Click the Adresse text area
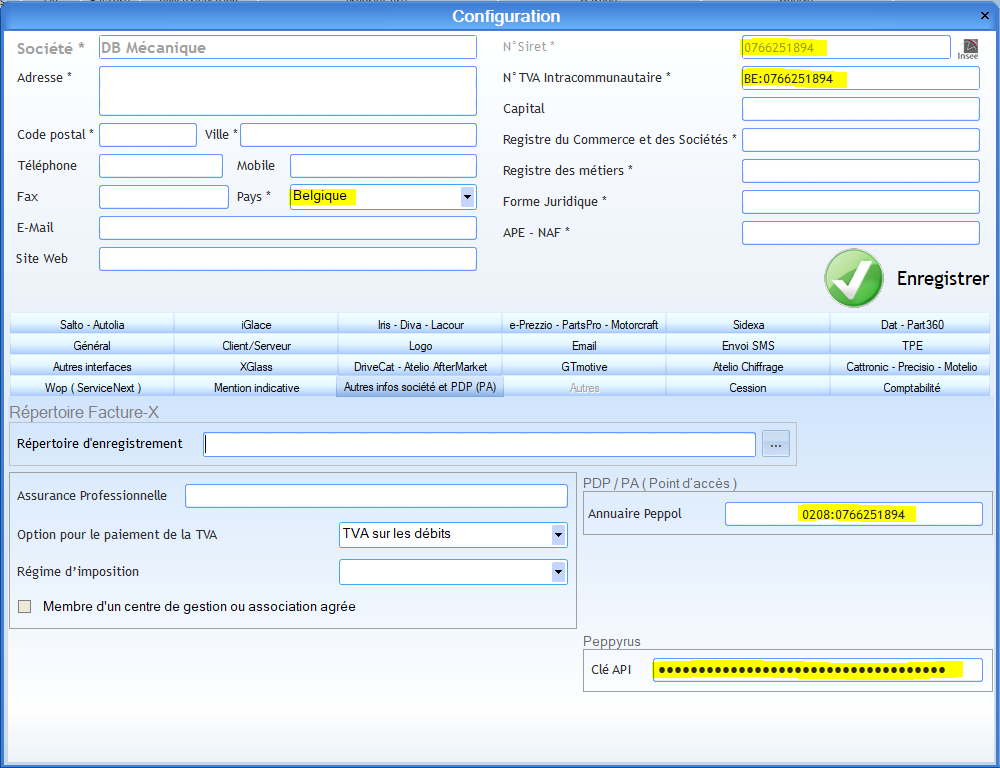Screen dimensions: 1000x768 [x=288, y=91]
